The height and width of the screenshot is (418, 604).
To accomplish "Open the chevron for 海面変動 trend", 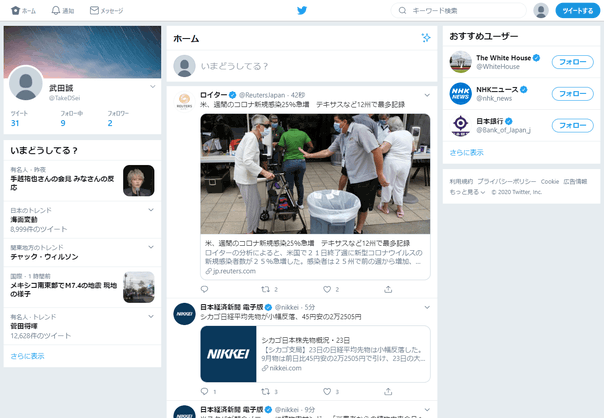I will [x=151, y=210].
